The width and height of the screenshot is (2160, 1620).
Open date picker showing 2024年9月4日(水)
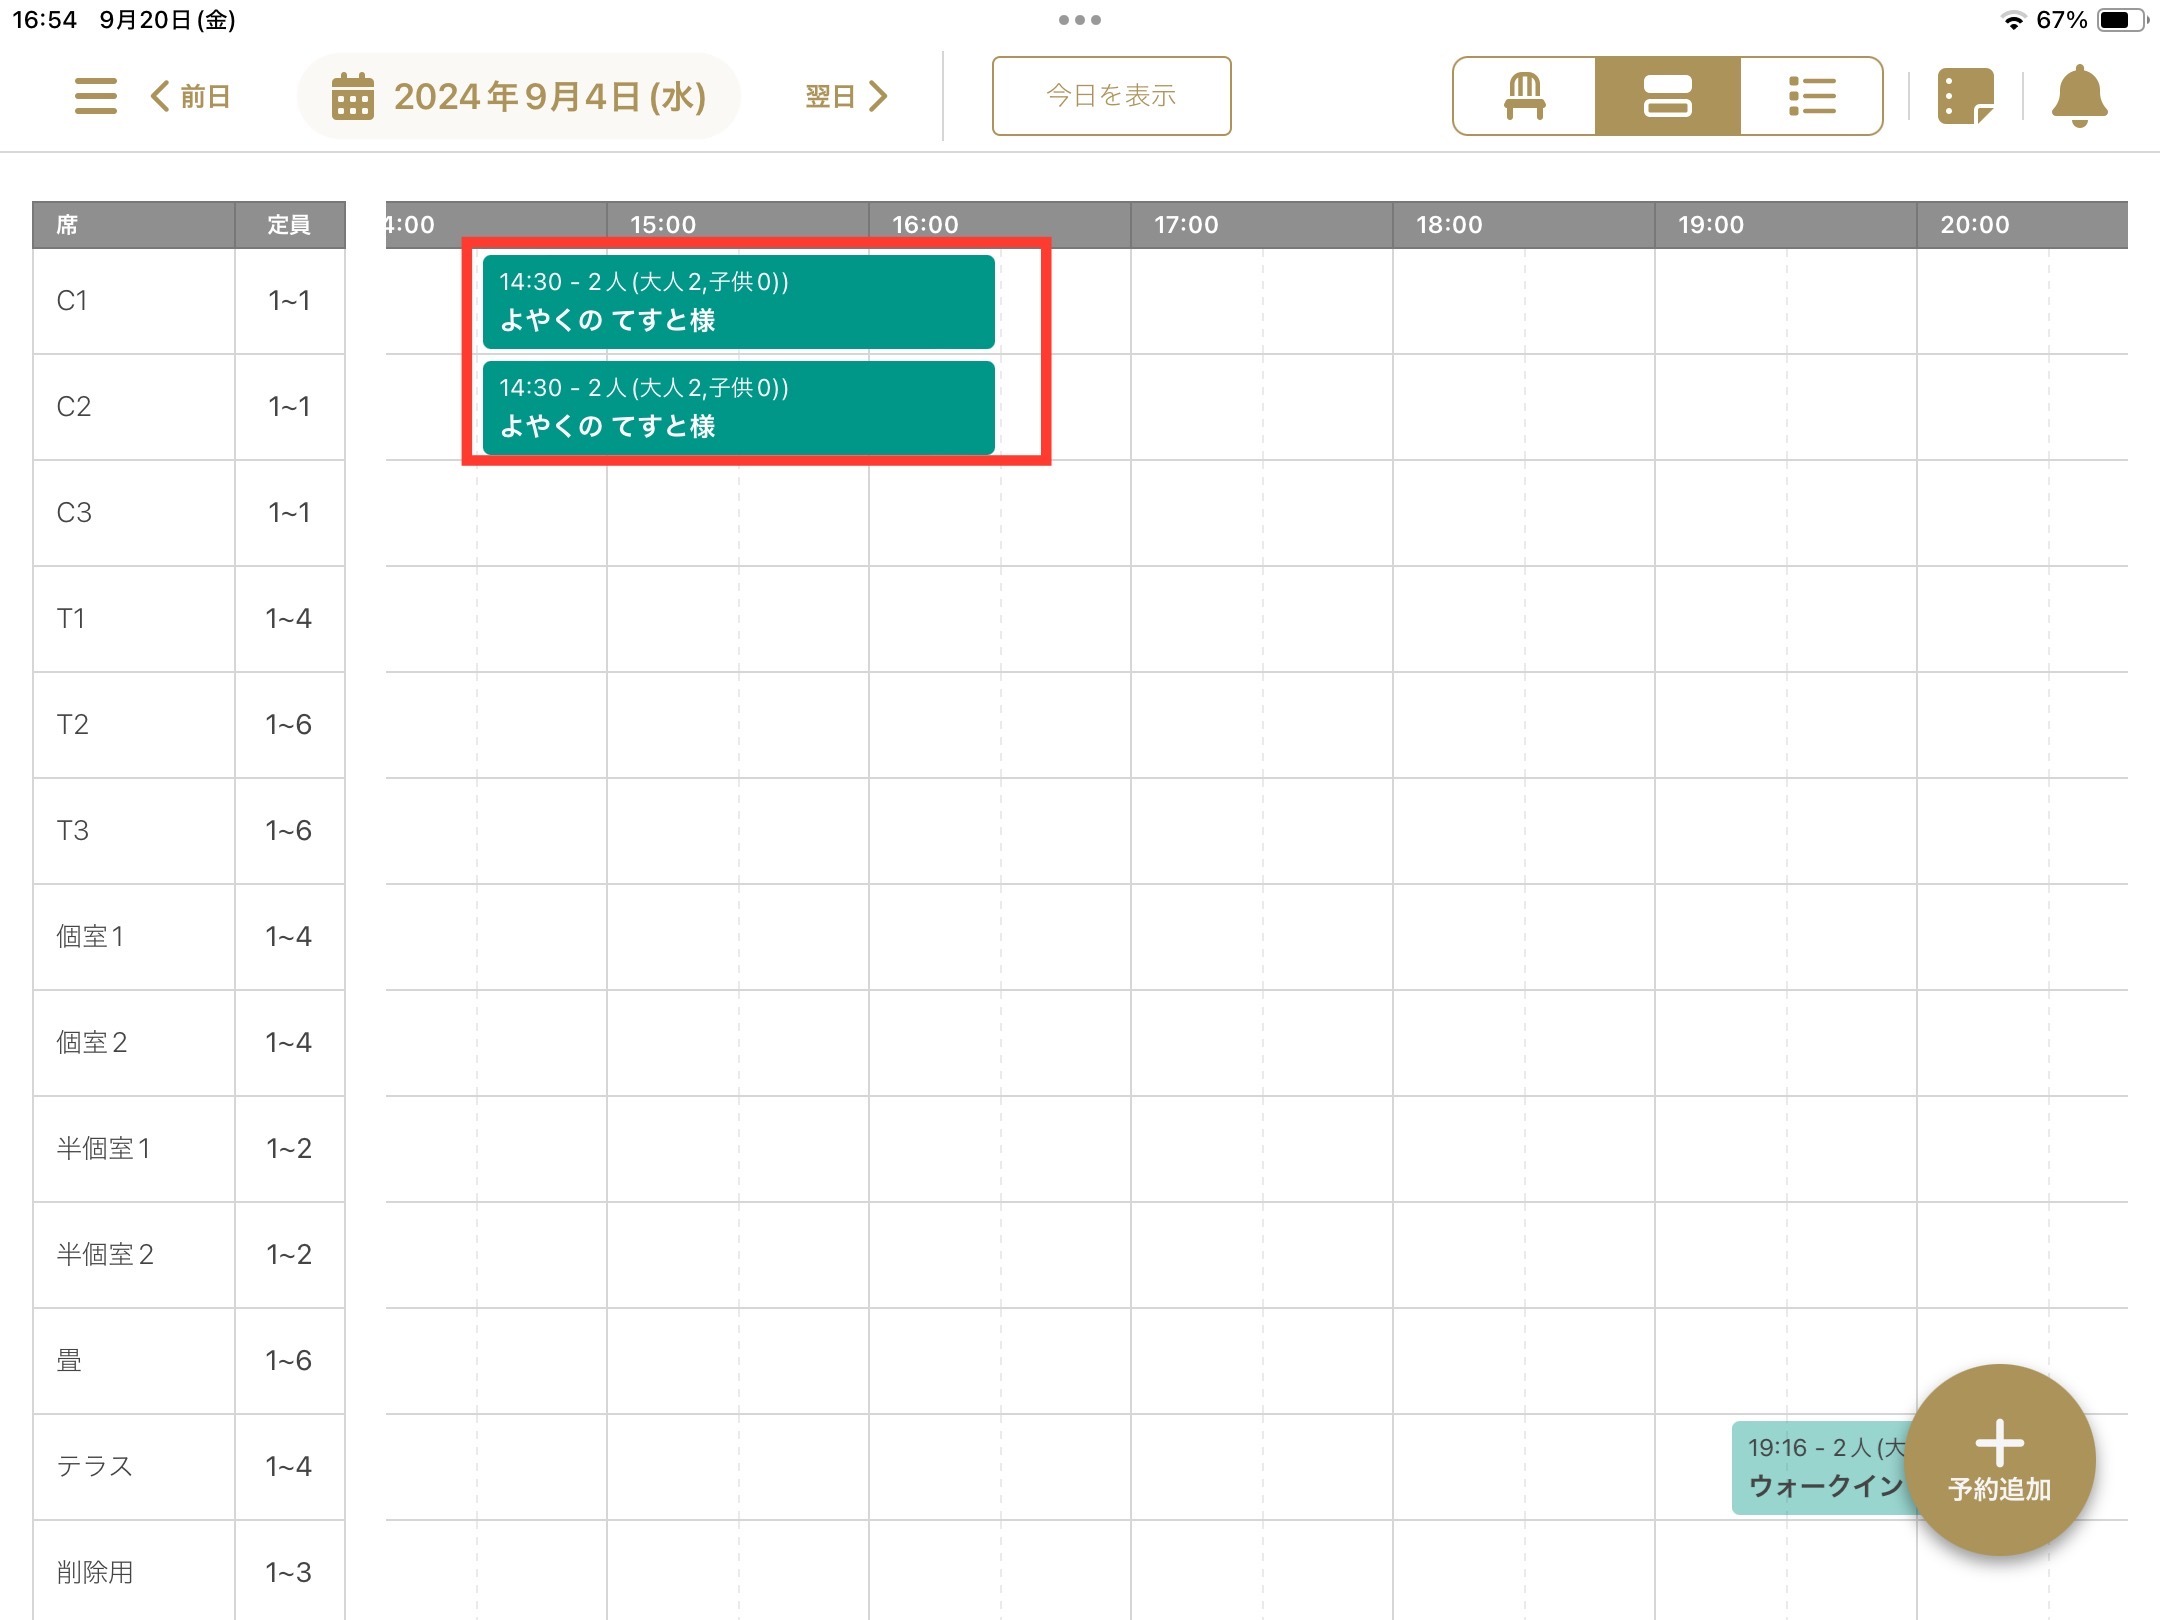pyautogui.click(x=519, y=96)
